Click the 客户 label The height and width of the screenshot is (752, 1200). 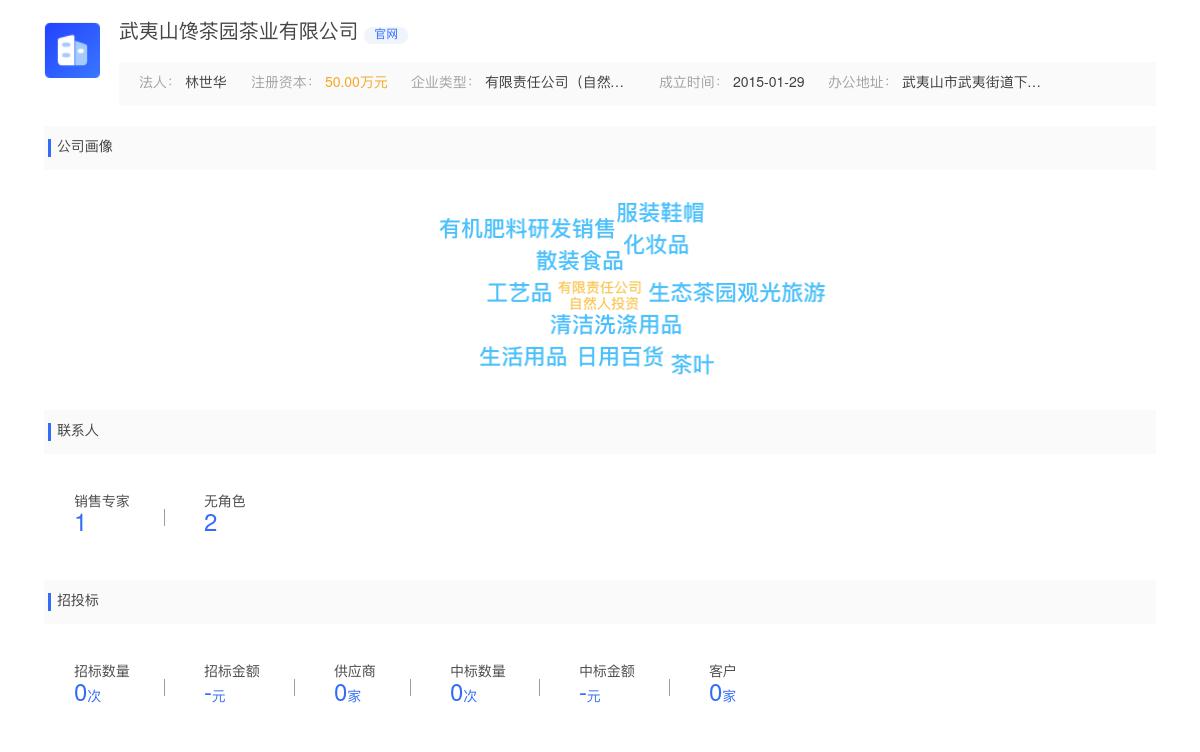[x=722, y=672]
